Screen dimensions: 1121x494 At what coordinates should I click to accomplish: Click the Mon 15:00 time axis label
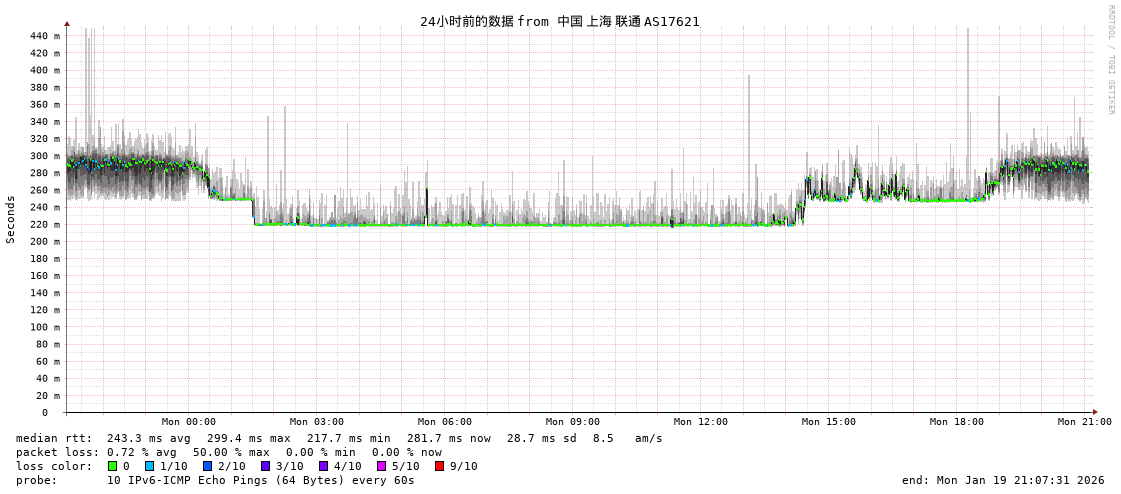point(828,422)
